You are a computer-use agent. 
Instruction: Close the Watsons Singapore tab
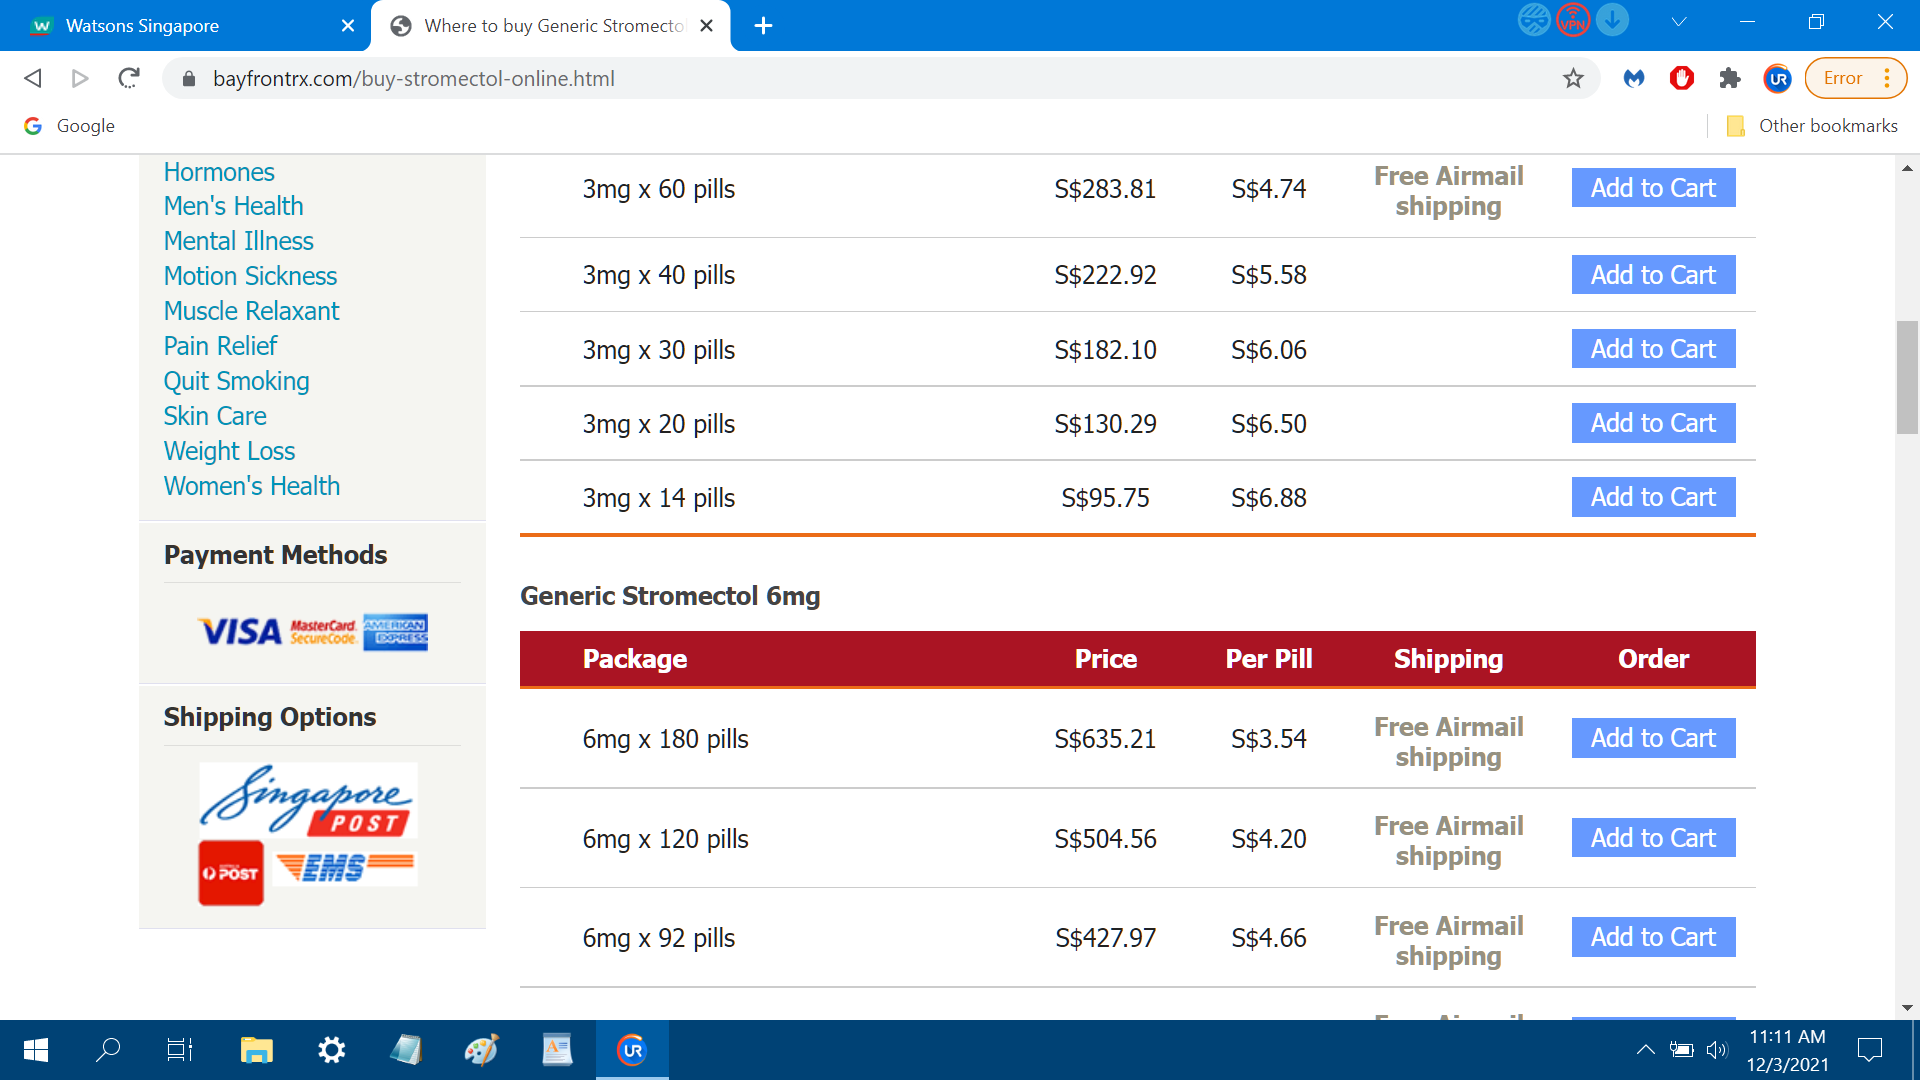[348, 26]
